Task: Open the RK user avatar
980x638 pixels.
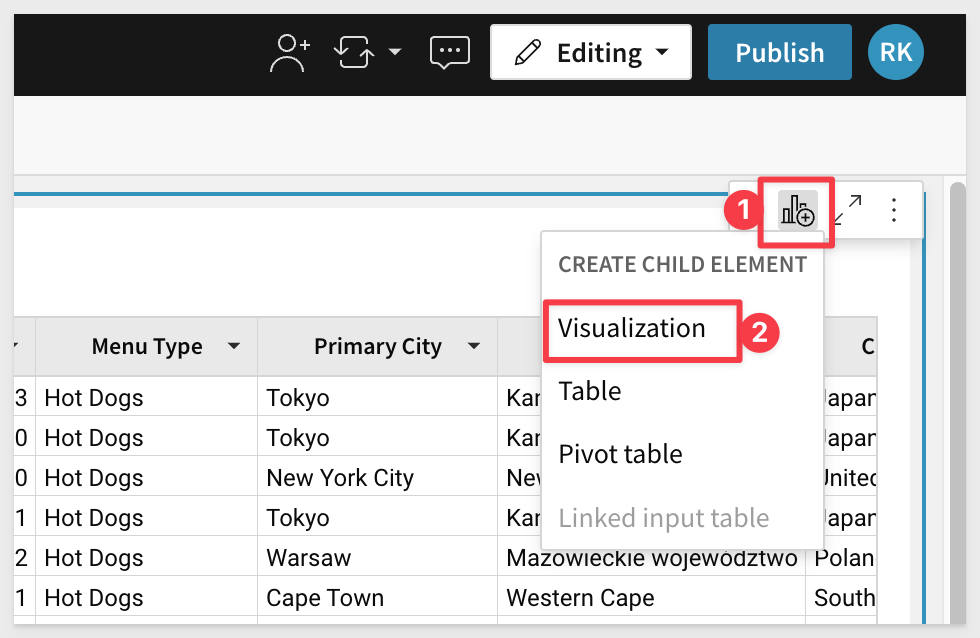Action: pos(895,52)
